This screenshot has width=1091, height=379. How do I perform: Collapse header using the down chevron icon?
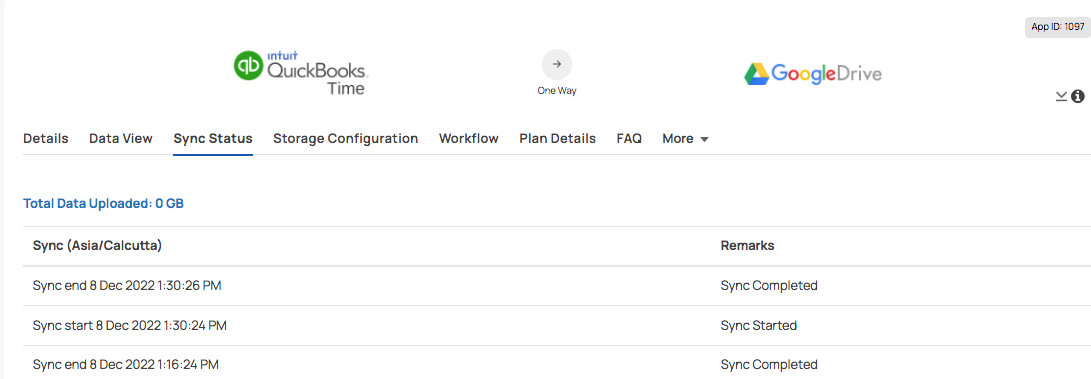click(1061, 96)
